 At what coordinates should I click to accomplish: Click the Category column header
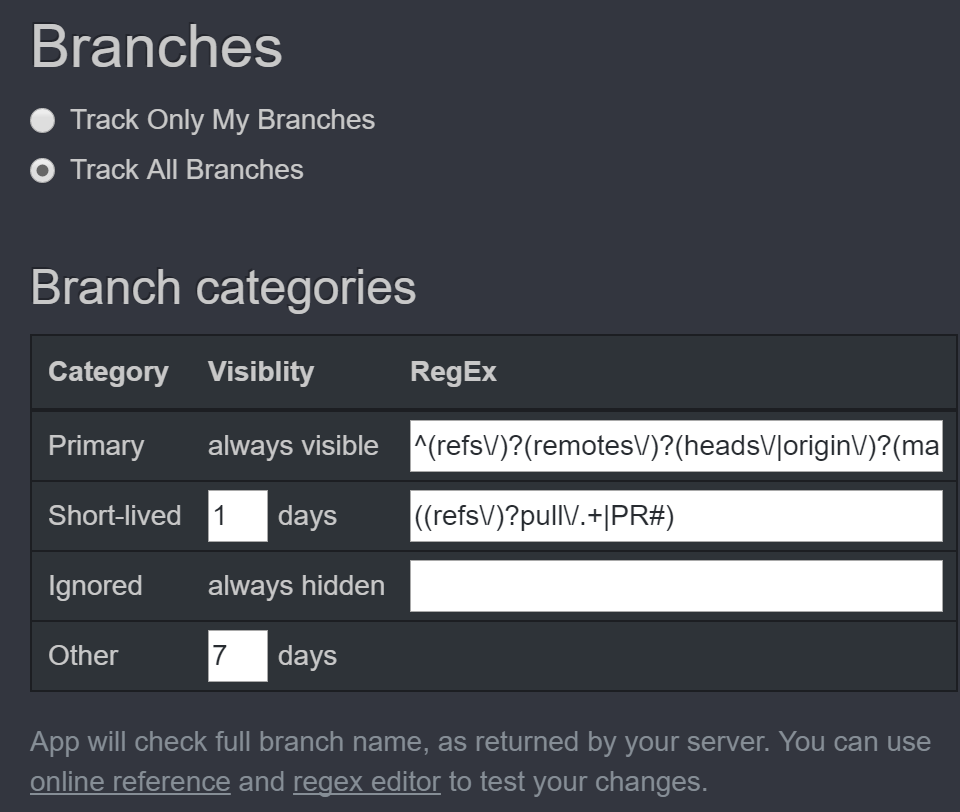[108, 372]
